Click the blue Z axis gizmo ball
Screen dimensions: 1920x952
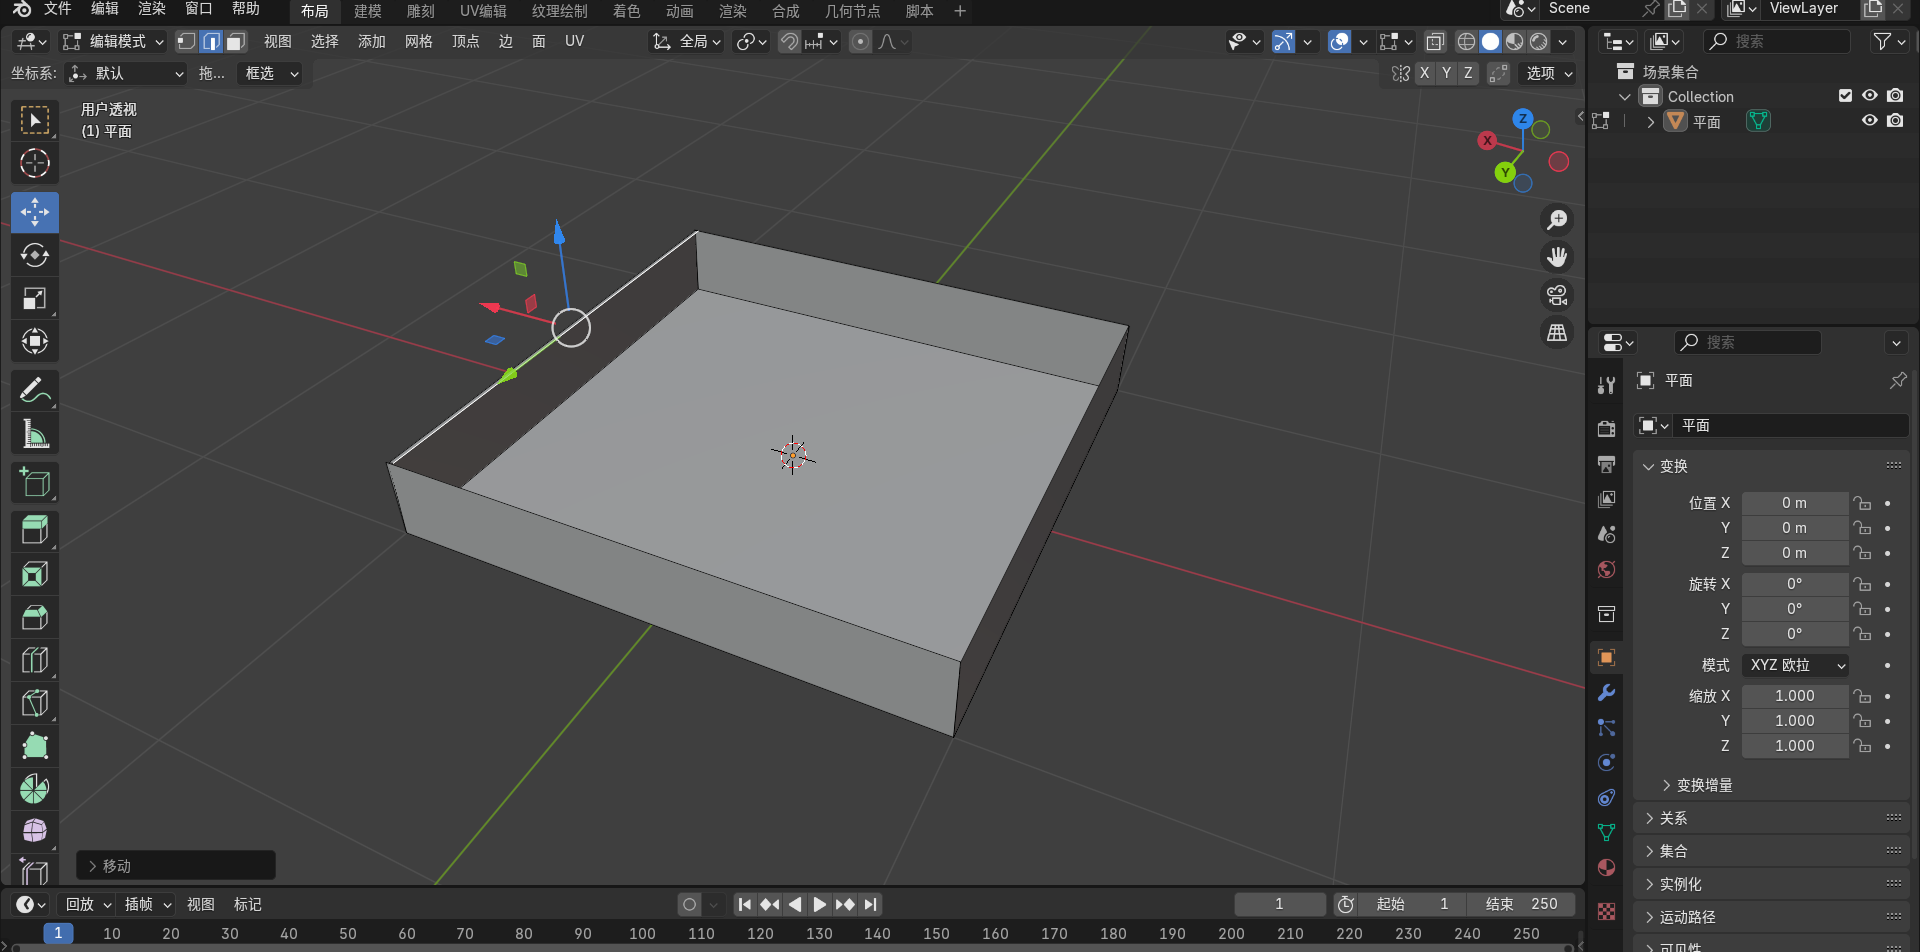point(1522,118)
